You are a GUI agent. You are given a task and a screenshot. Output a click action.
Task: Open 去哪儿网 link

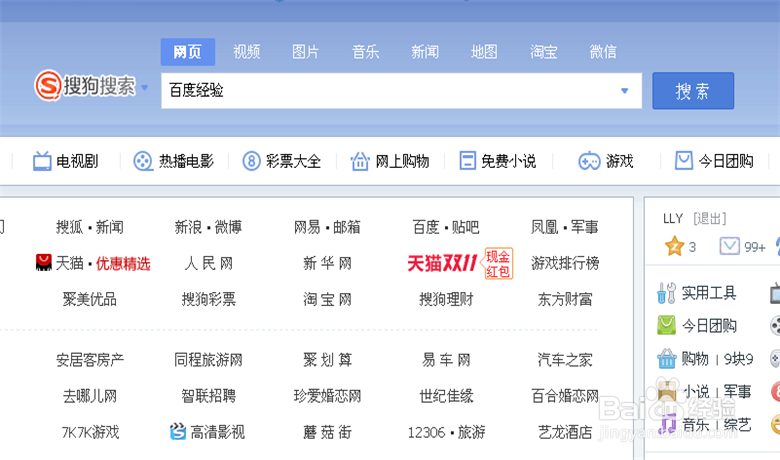[x=90, y=396]
